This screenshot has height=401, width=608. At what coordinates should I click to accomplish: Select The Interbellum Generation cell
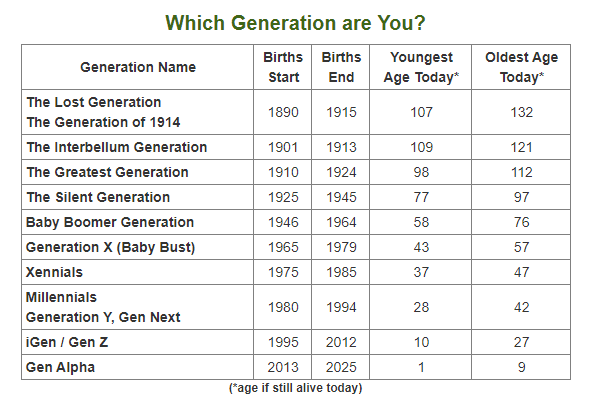point(117,147)
